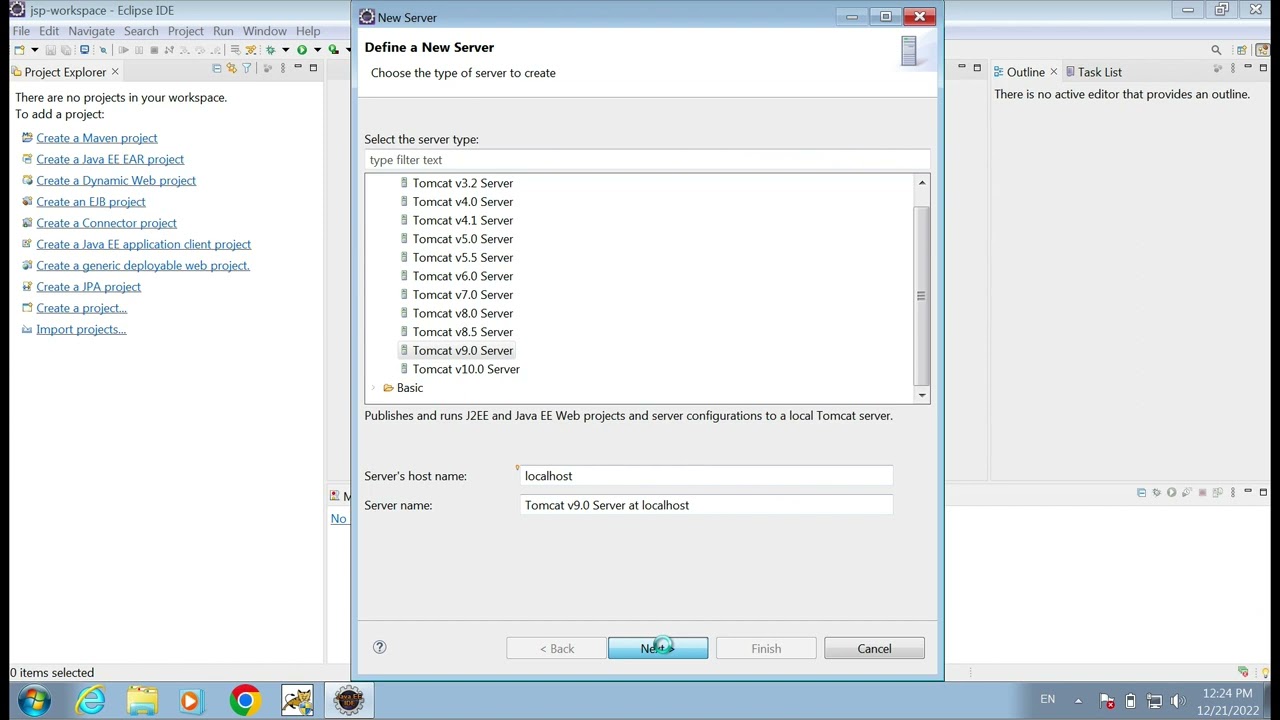Toggle Link with Editor in Project Explorer
This screenshot has width=1280, height=720.
pos(231,68)
